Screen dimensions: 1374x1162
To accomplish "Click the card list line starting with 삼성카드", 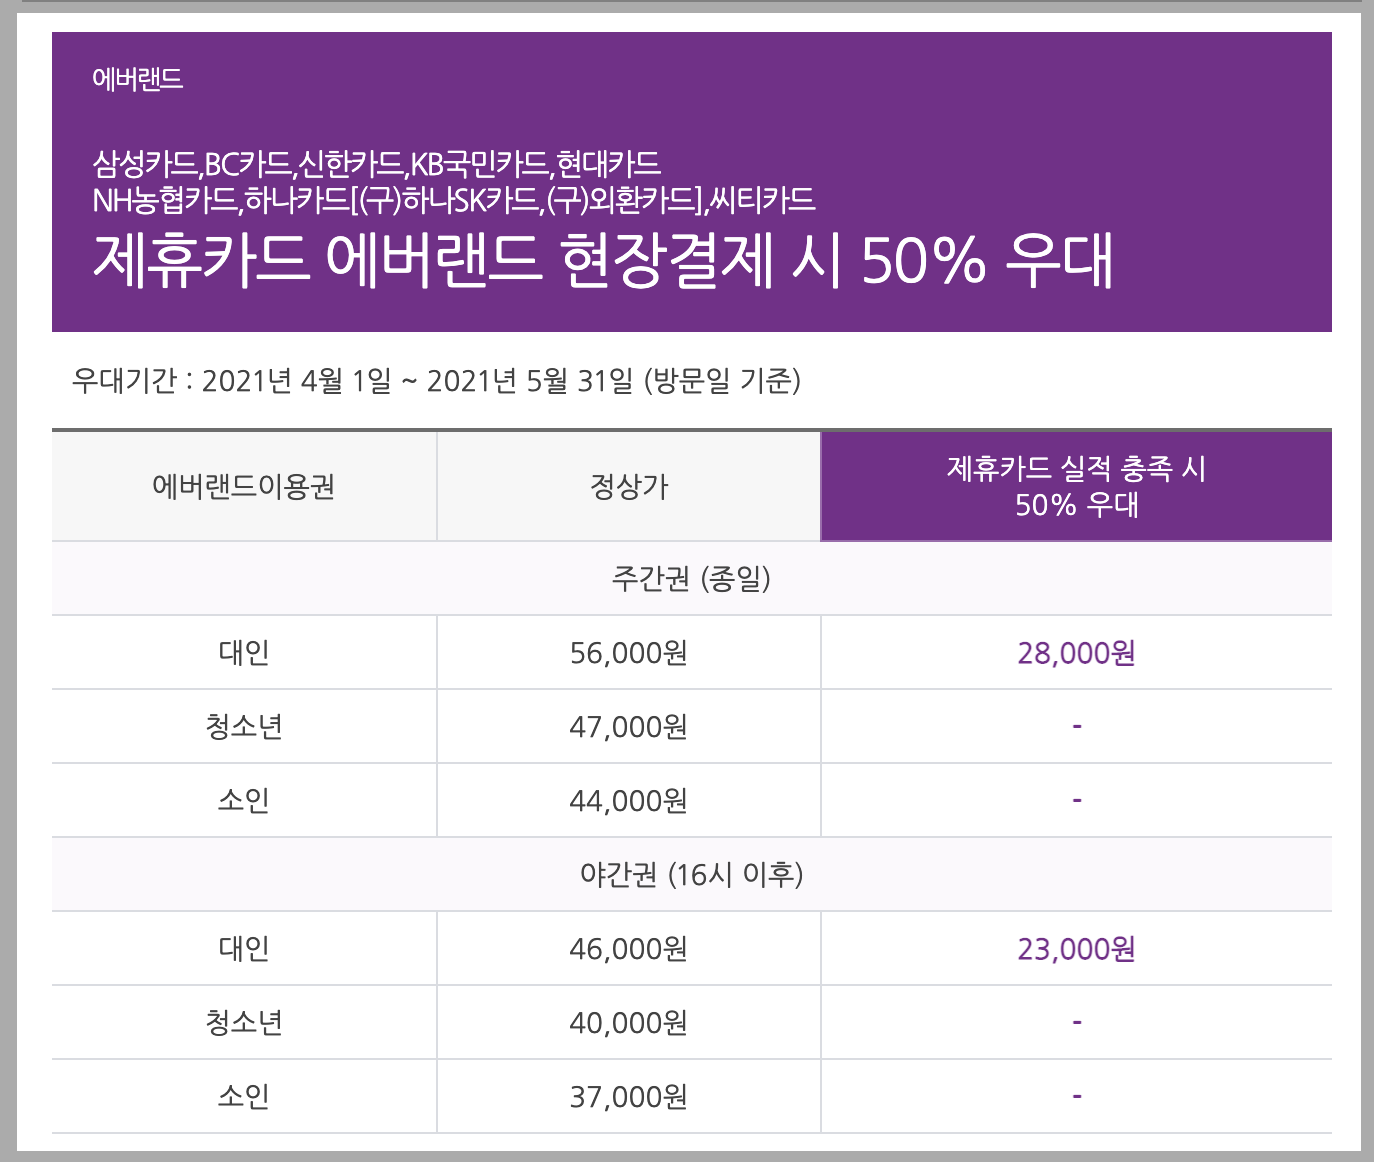I will click(376, 163).
